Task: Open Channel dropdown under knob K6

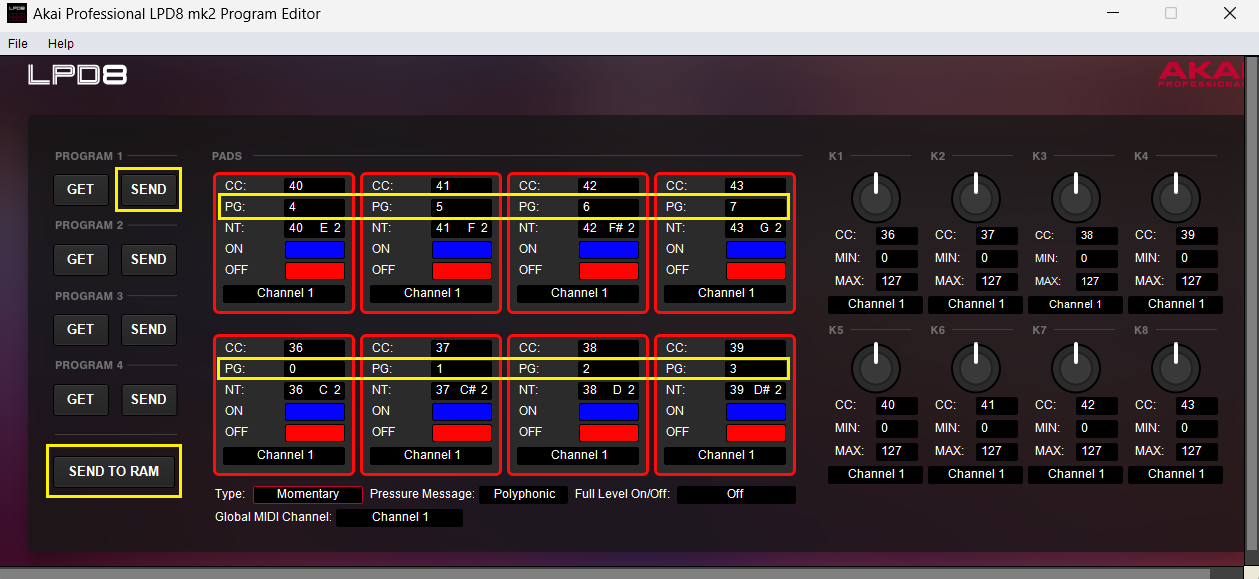Action: point(976,474)
